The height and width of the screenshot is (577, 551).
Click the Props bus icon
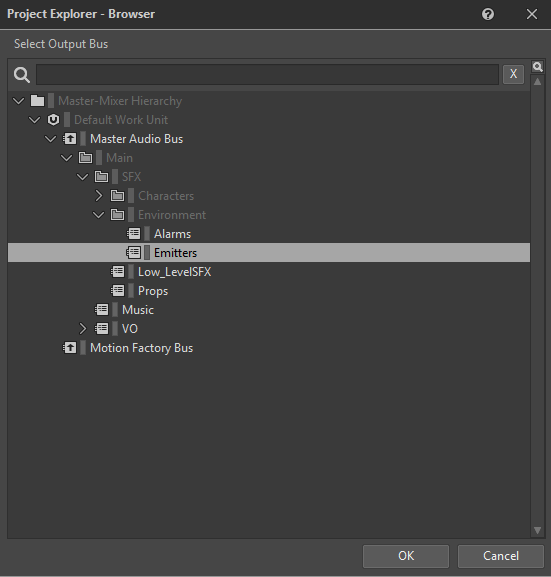[117, 291]
